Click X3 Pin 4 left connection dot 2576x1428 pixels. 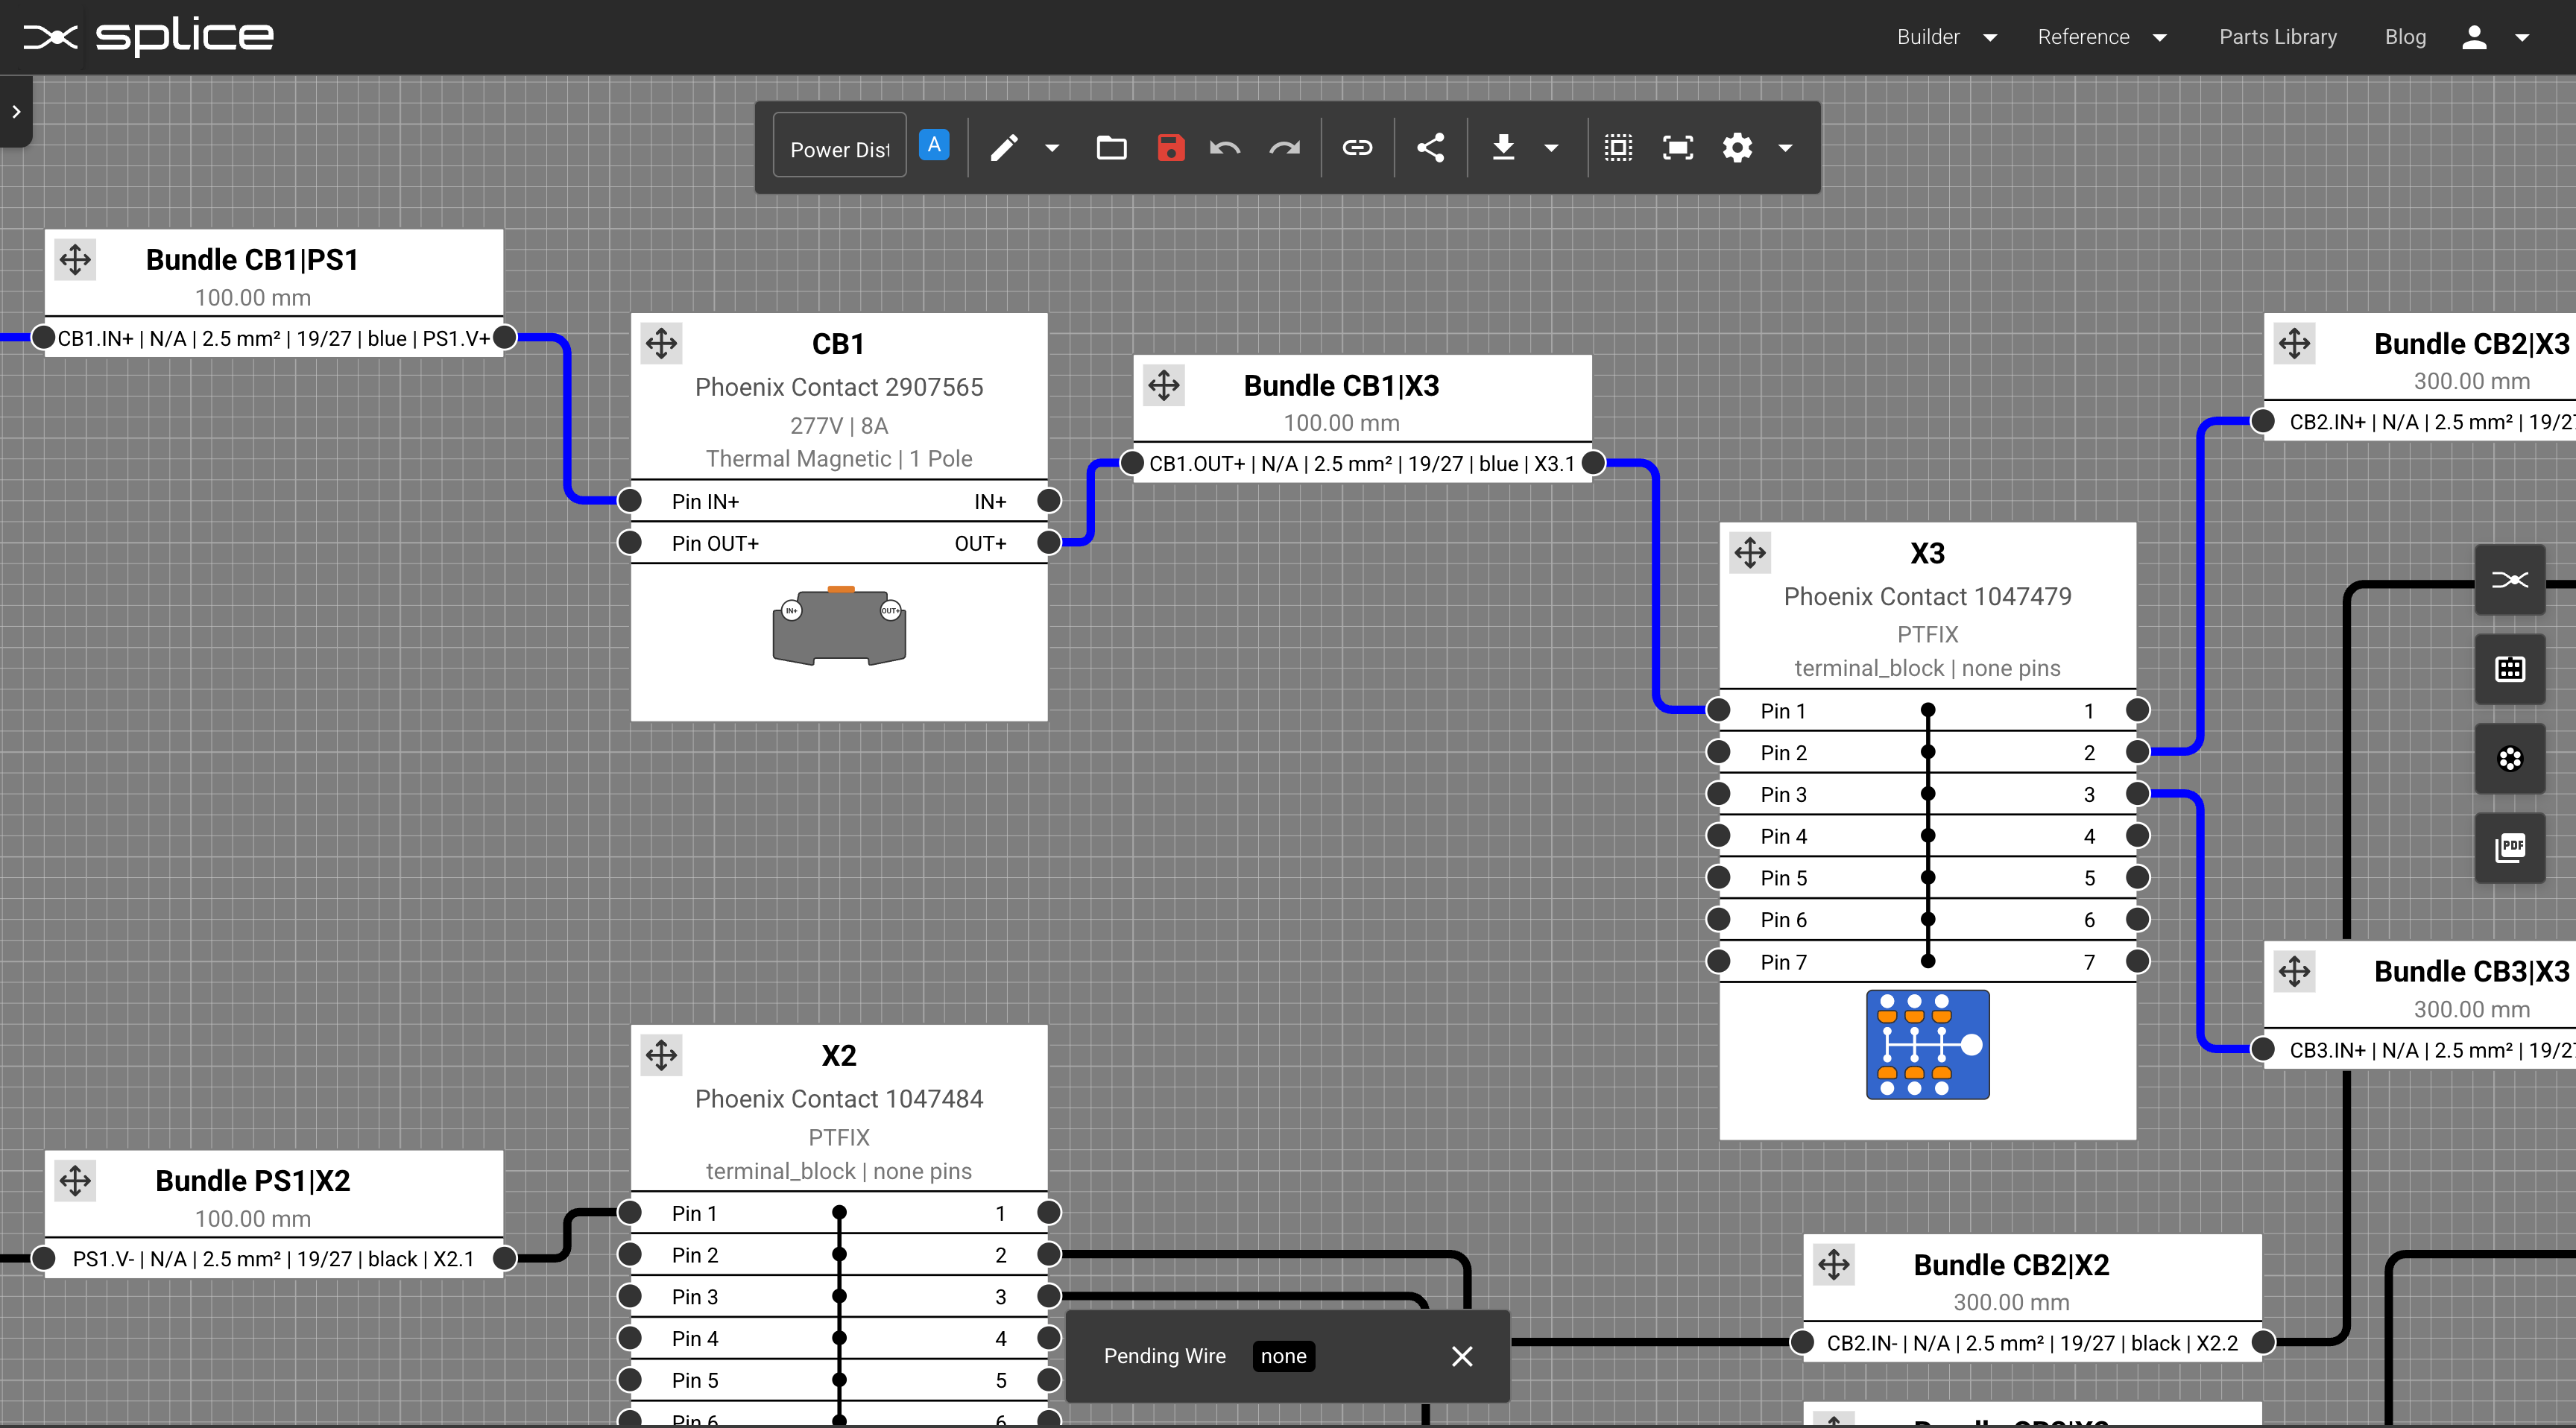pos(1719,836)
